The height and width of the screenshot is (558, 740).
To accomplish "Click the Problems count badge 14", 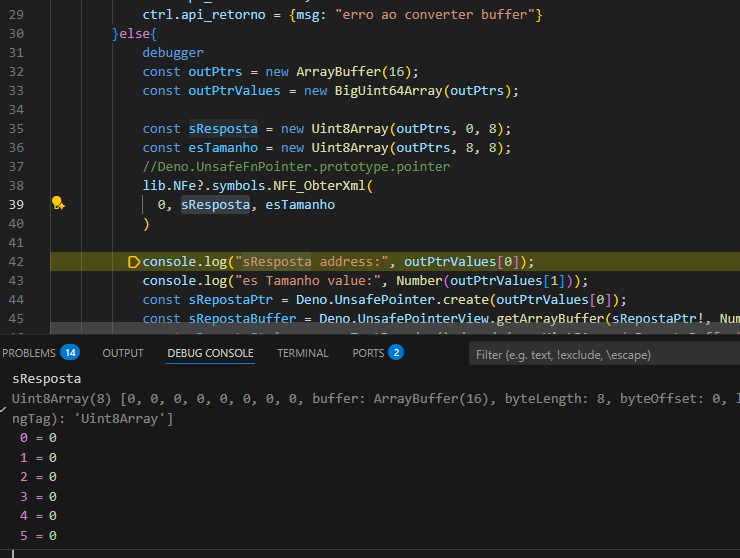I will (70, 353).
